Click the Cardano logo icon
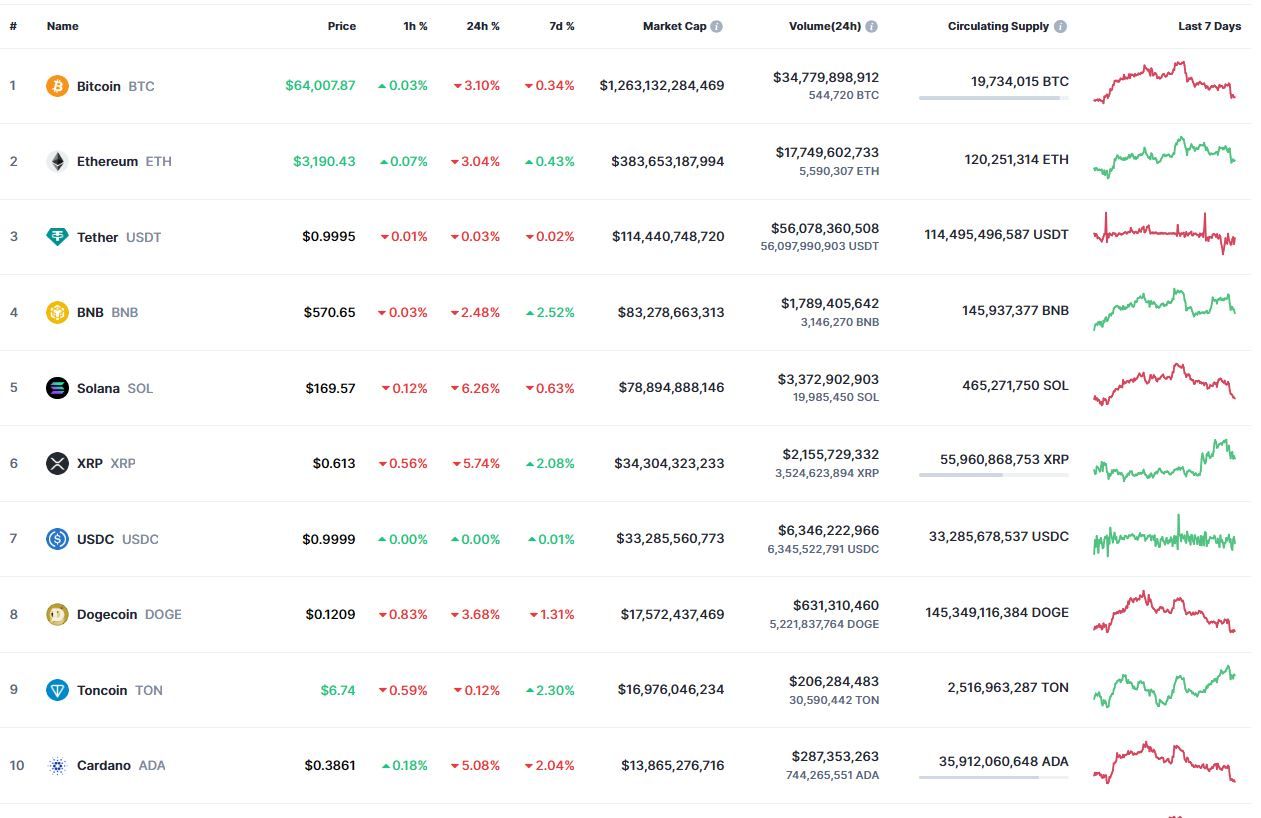The height and width of the screenshot is (818, 1261). (57, 765)
